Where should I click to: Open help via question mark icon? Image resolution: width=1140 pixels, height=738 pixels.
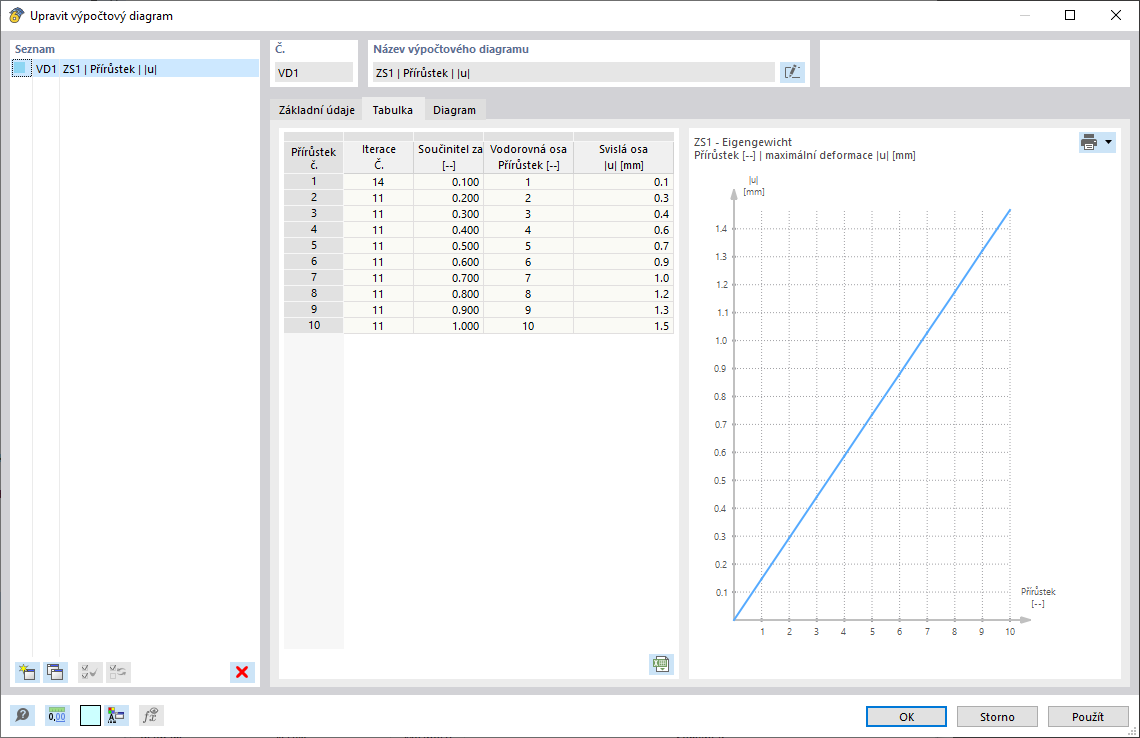click(20, 715)
